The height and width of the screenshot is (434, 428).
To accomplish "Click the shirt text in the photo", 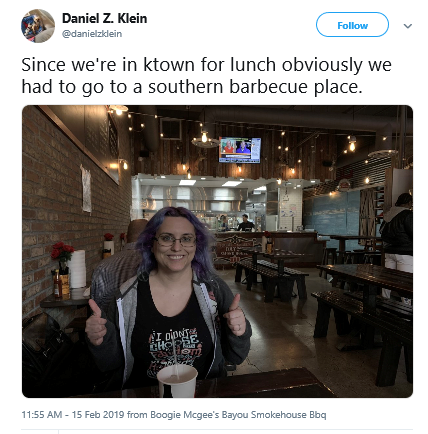I will pyautogui.click(x=176, y=343).
